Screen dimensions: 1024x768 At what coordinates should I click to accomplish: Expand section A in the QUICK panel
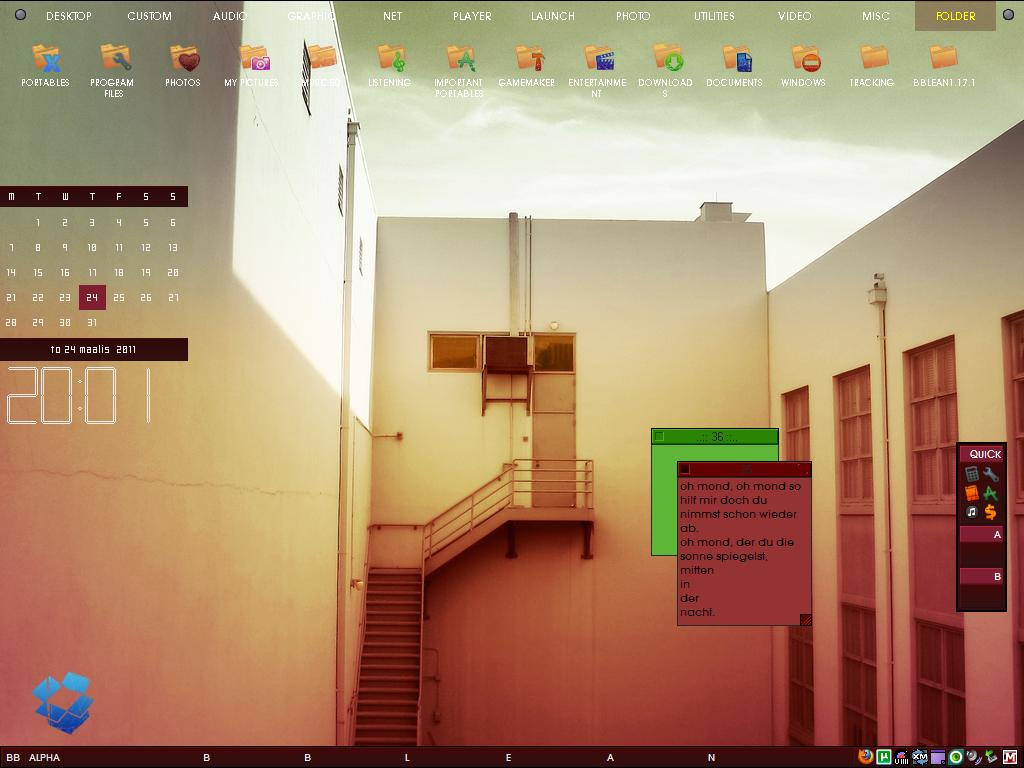[981, 534]
